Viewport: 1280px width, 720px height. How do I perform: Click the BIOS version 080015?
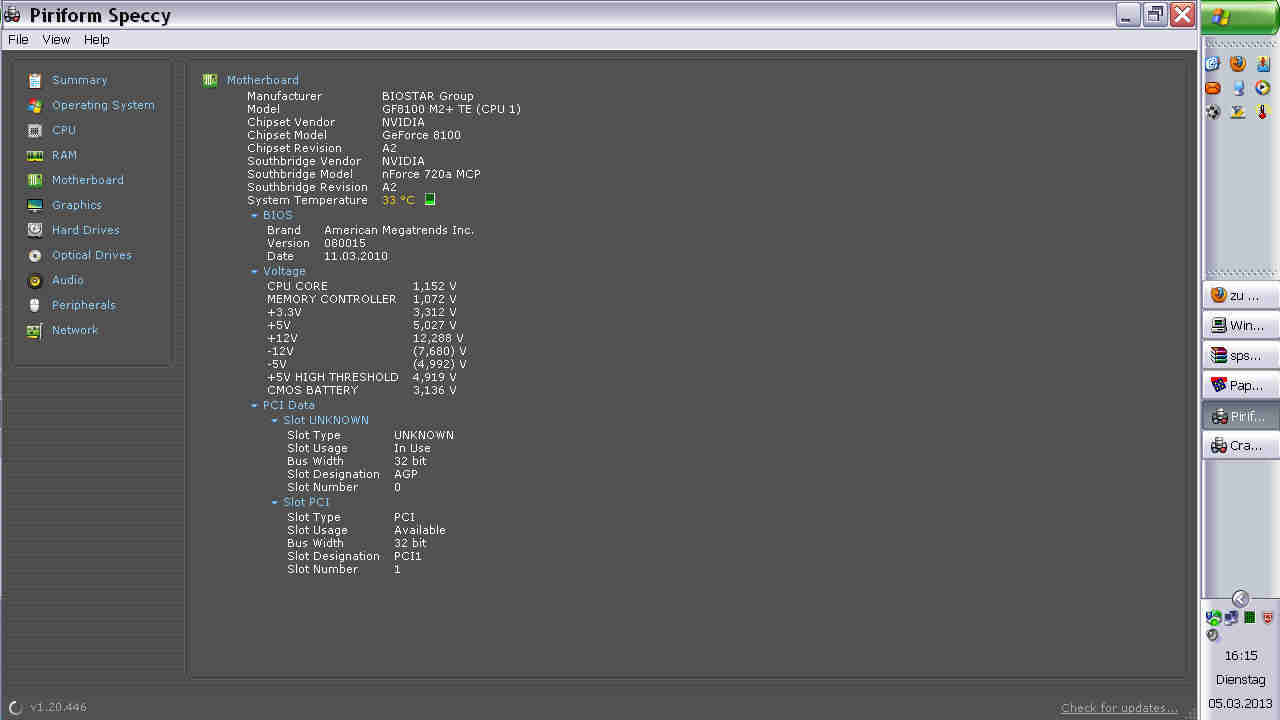pyautogui.click(x=345, y=243)
